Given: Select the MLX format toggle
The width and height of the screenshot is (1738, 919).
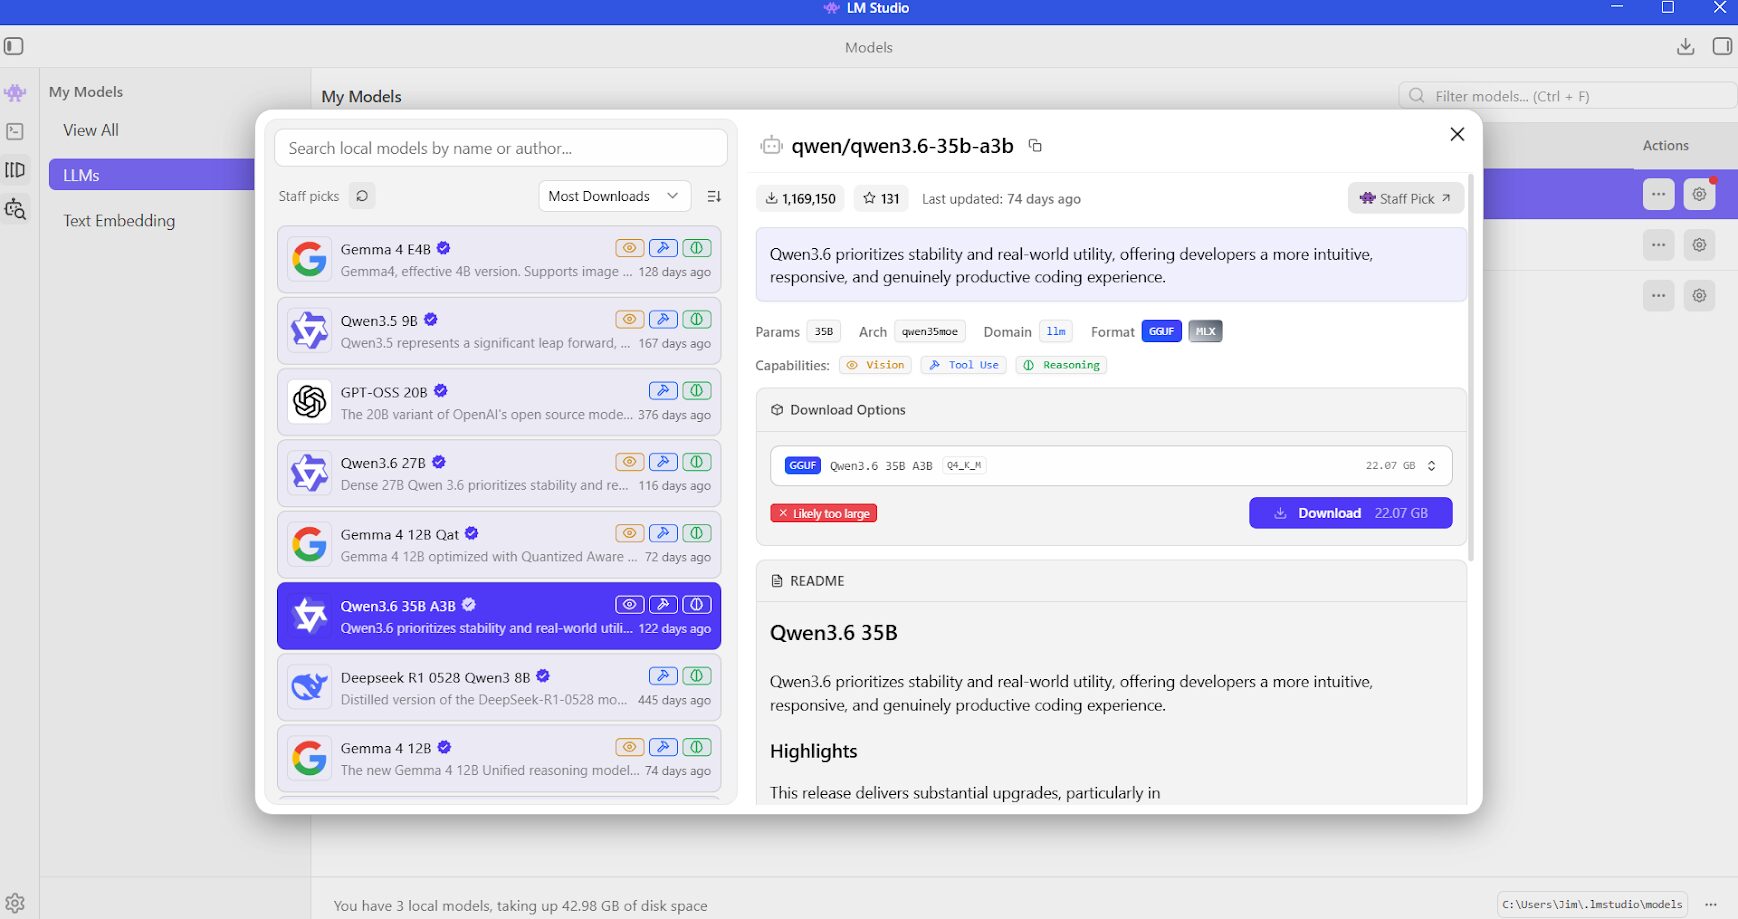Looking at the screenshot, I should pos(1205,331).
